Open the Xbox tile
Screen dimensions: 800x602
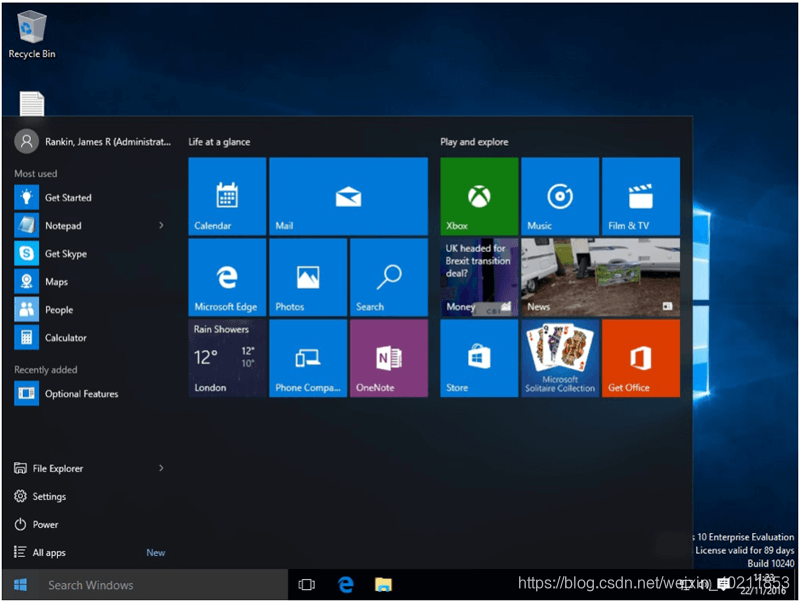click(x=479, y=196)
